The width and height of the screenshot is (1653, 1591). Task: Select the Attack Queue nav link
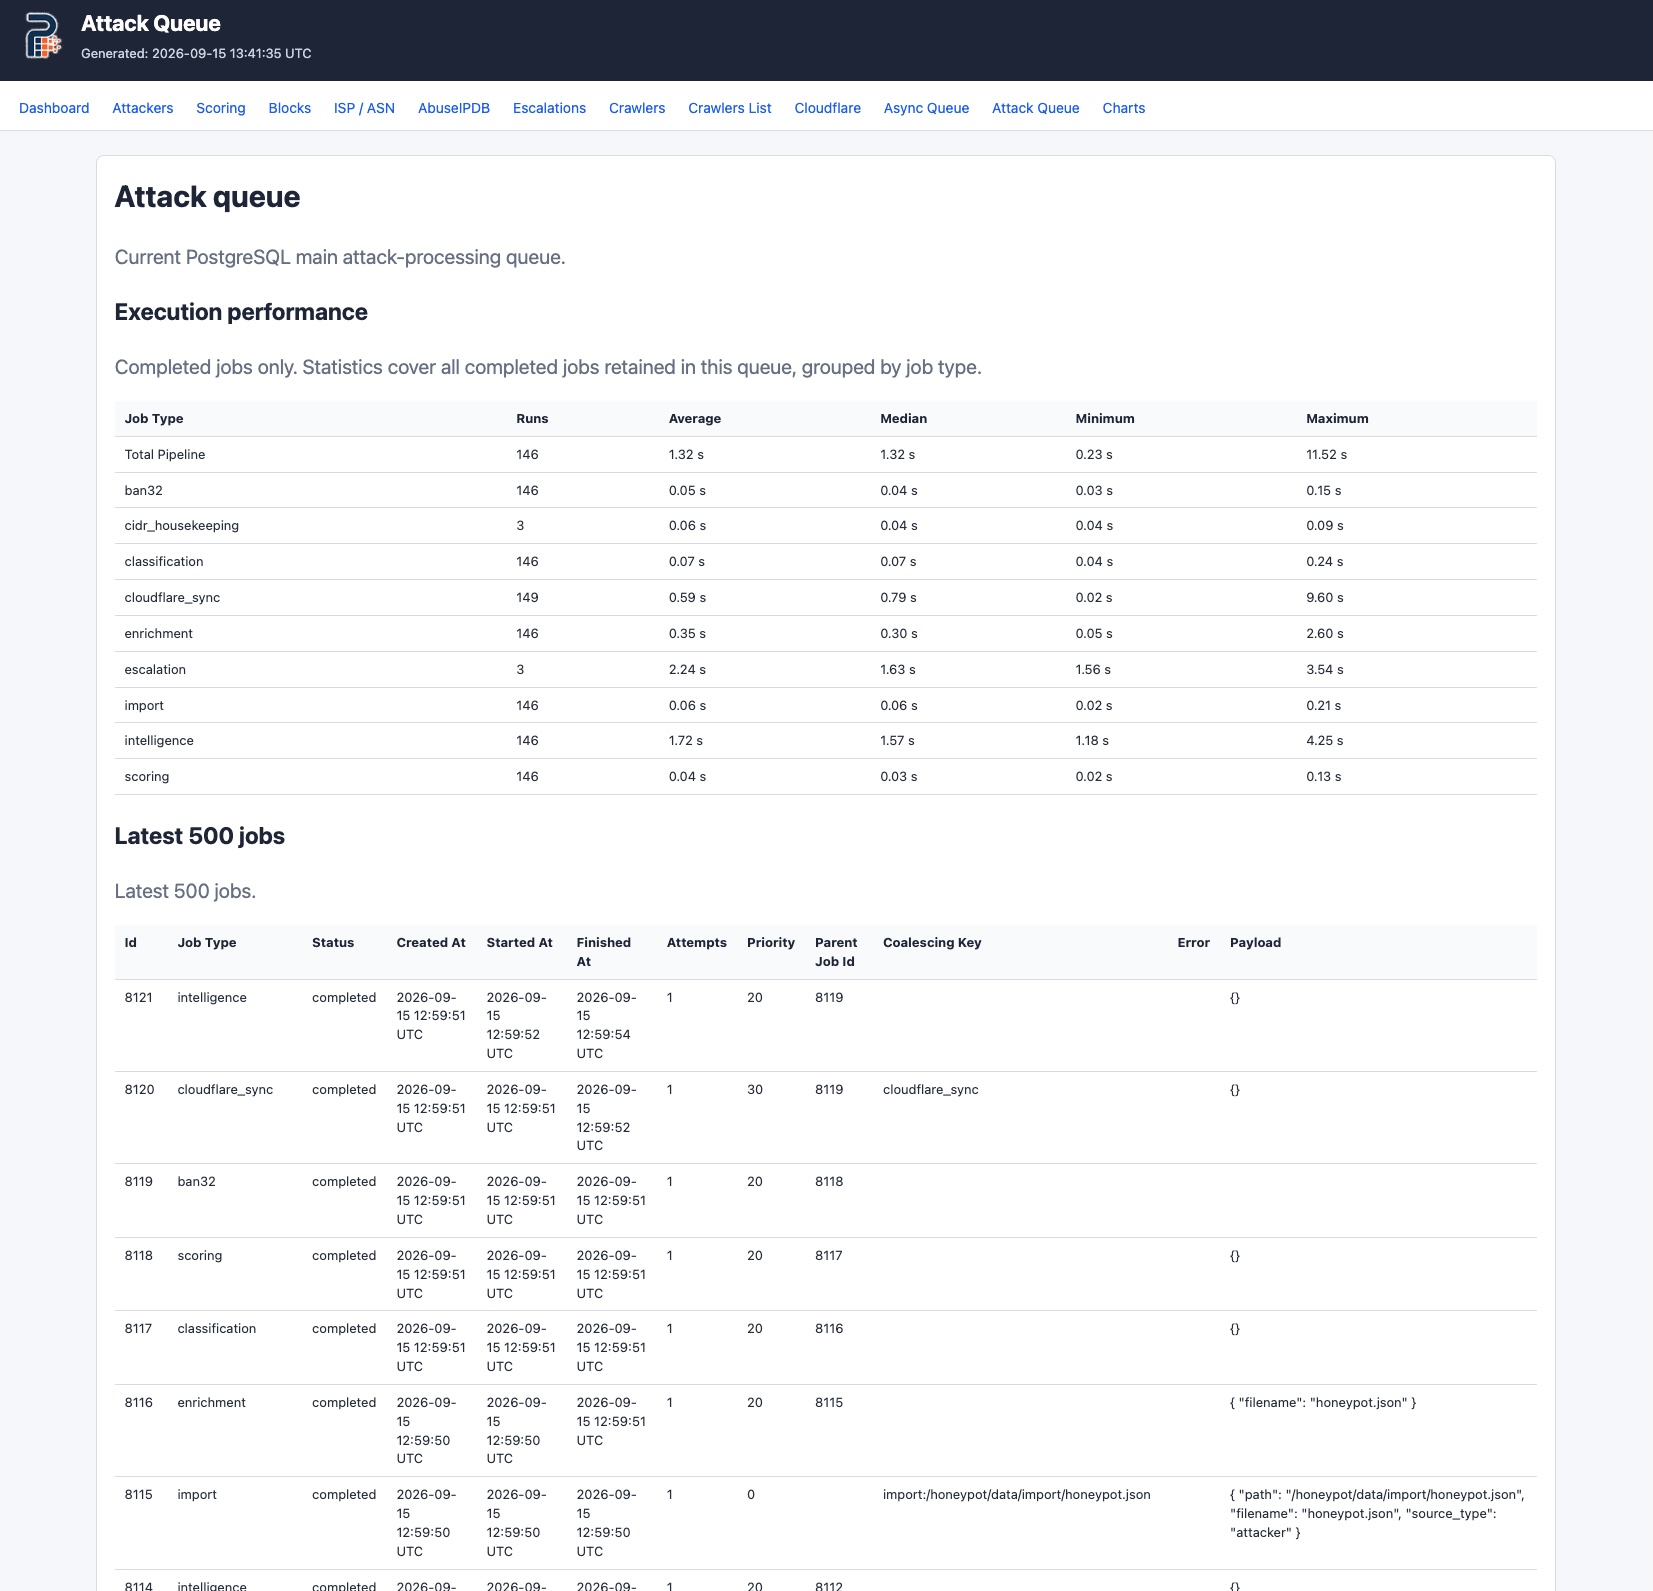(x=1035, y=108)
